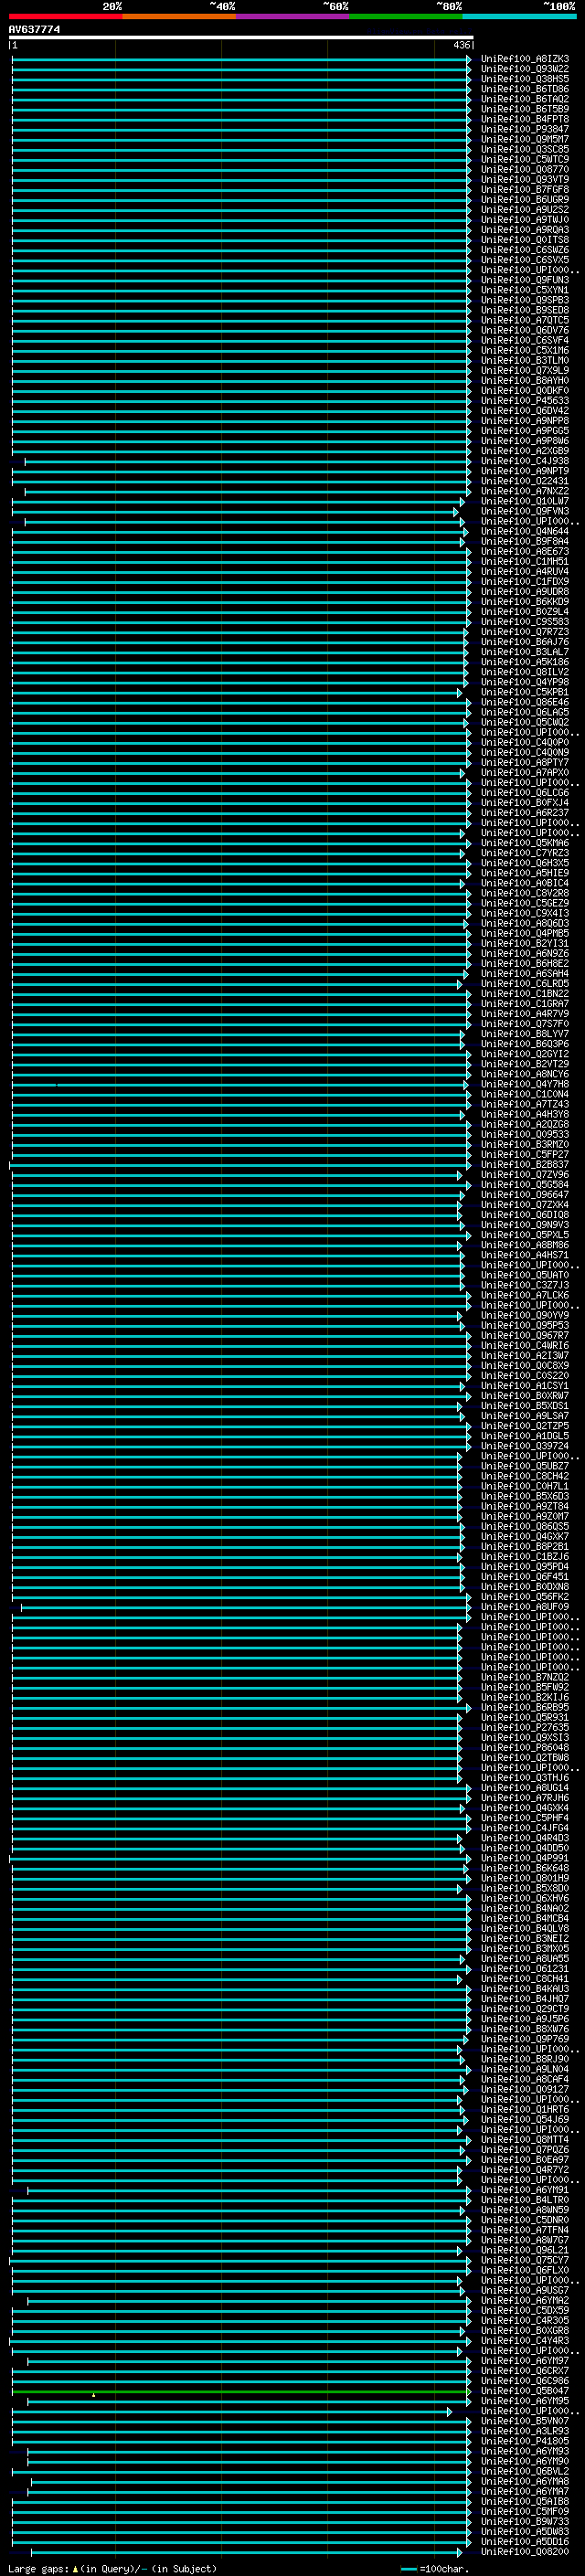Click the green ~80% identity legend segment
The width and height of the screenshot is (585, 2576).
point(406,16)
